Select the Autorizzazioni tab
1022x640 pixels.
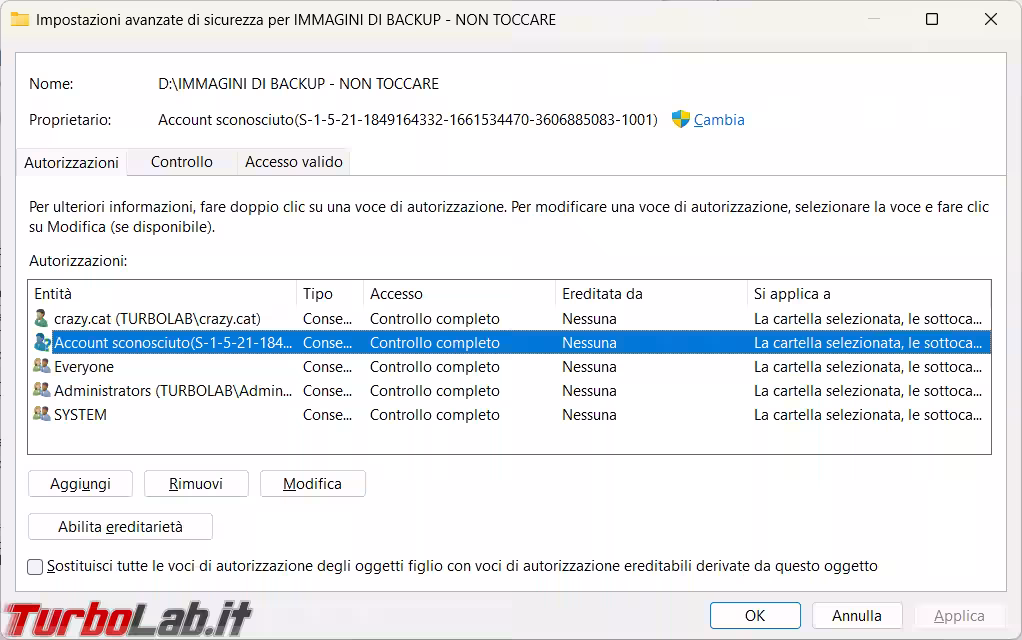click(71, 163)
